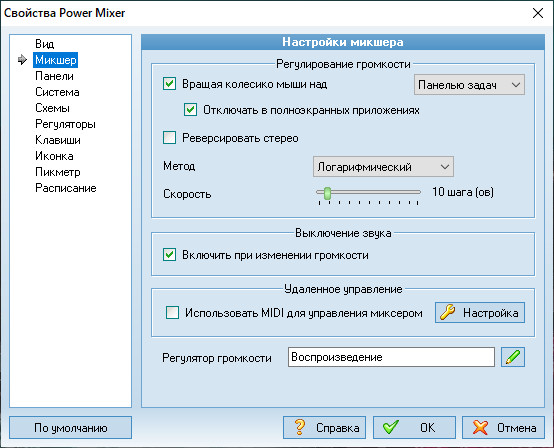Open the Клавиши hotkeys category
554x448 pixels.
click(x=58, y=140)
